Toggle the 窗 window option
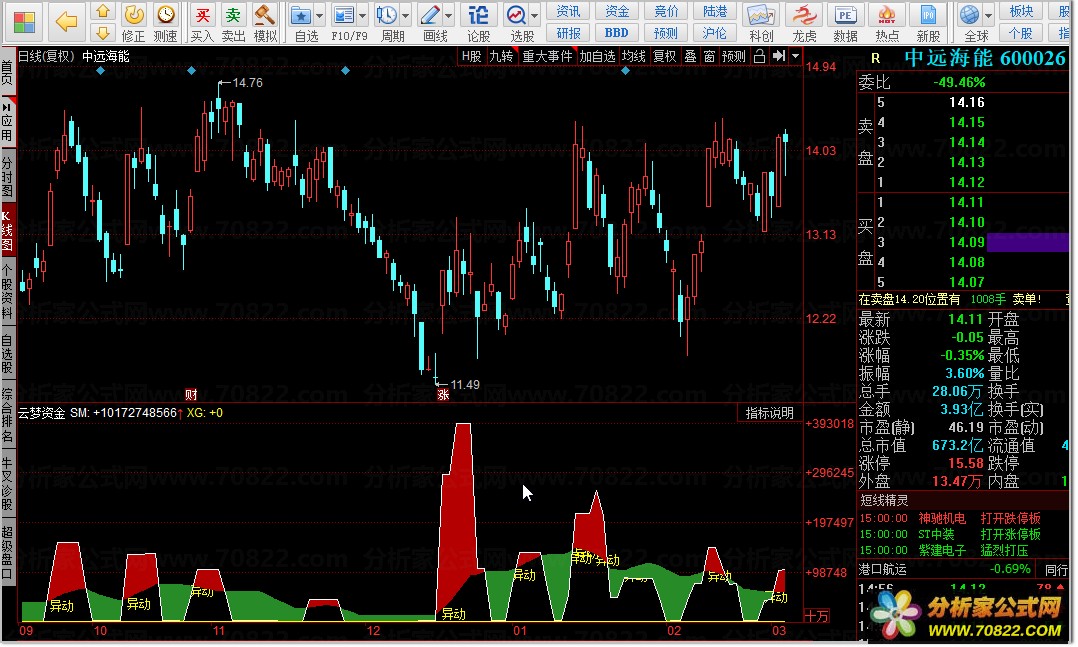Image resolution: width=1078 pixels, height=647 pixels. pos(710,56)
